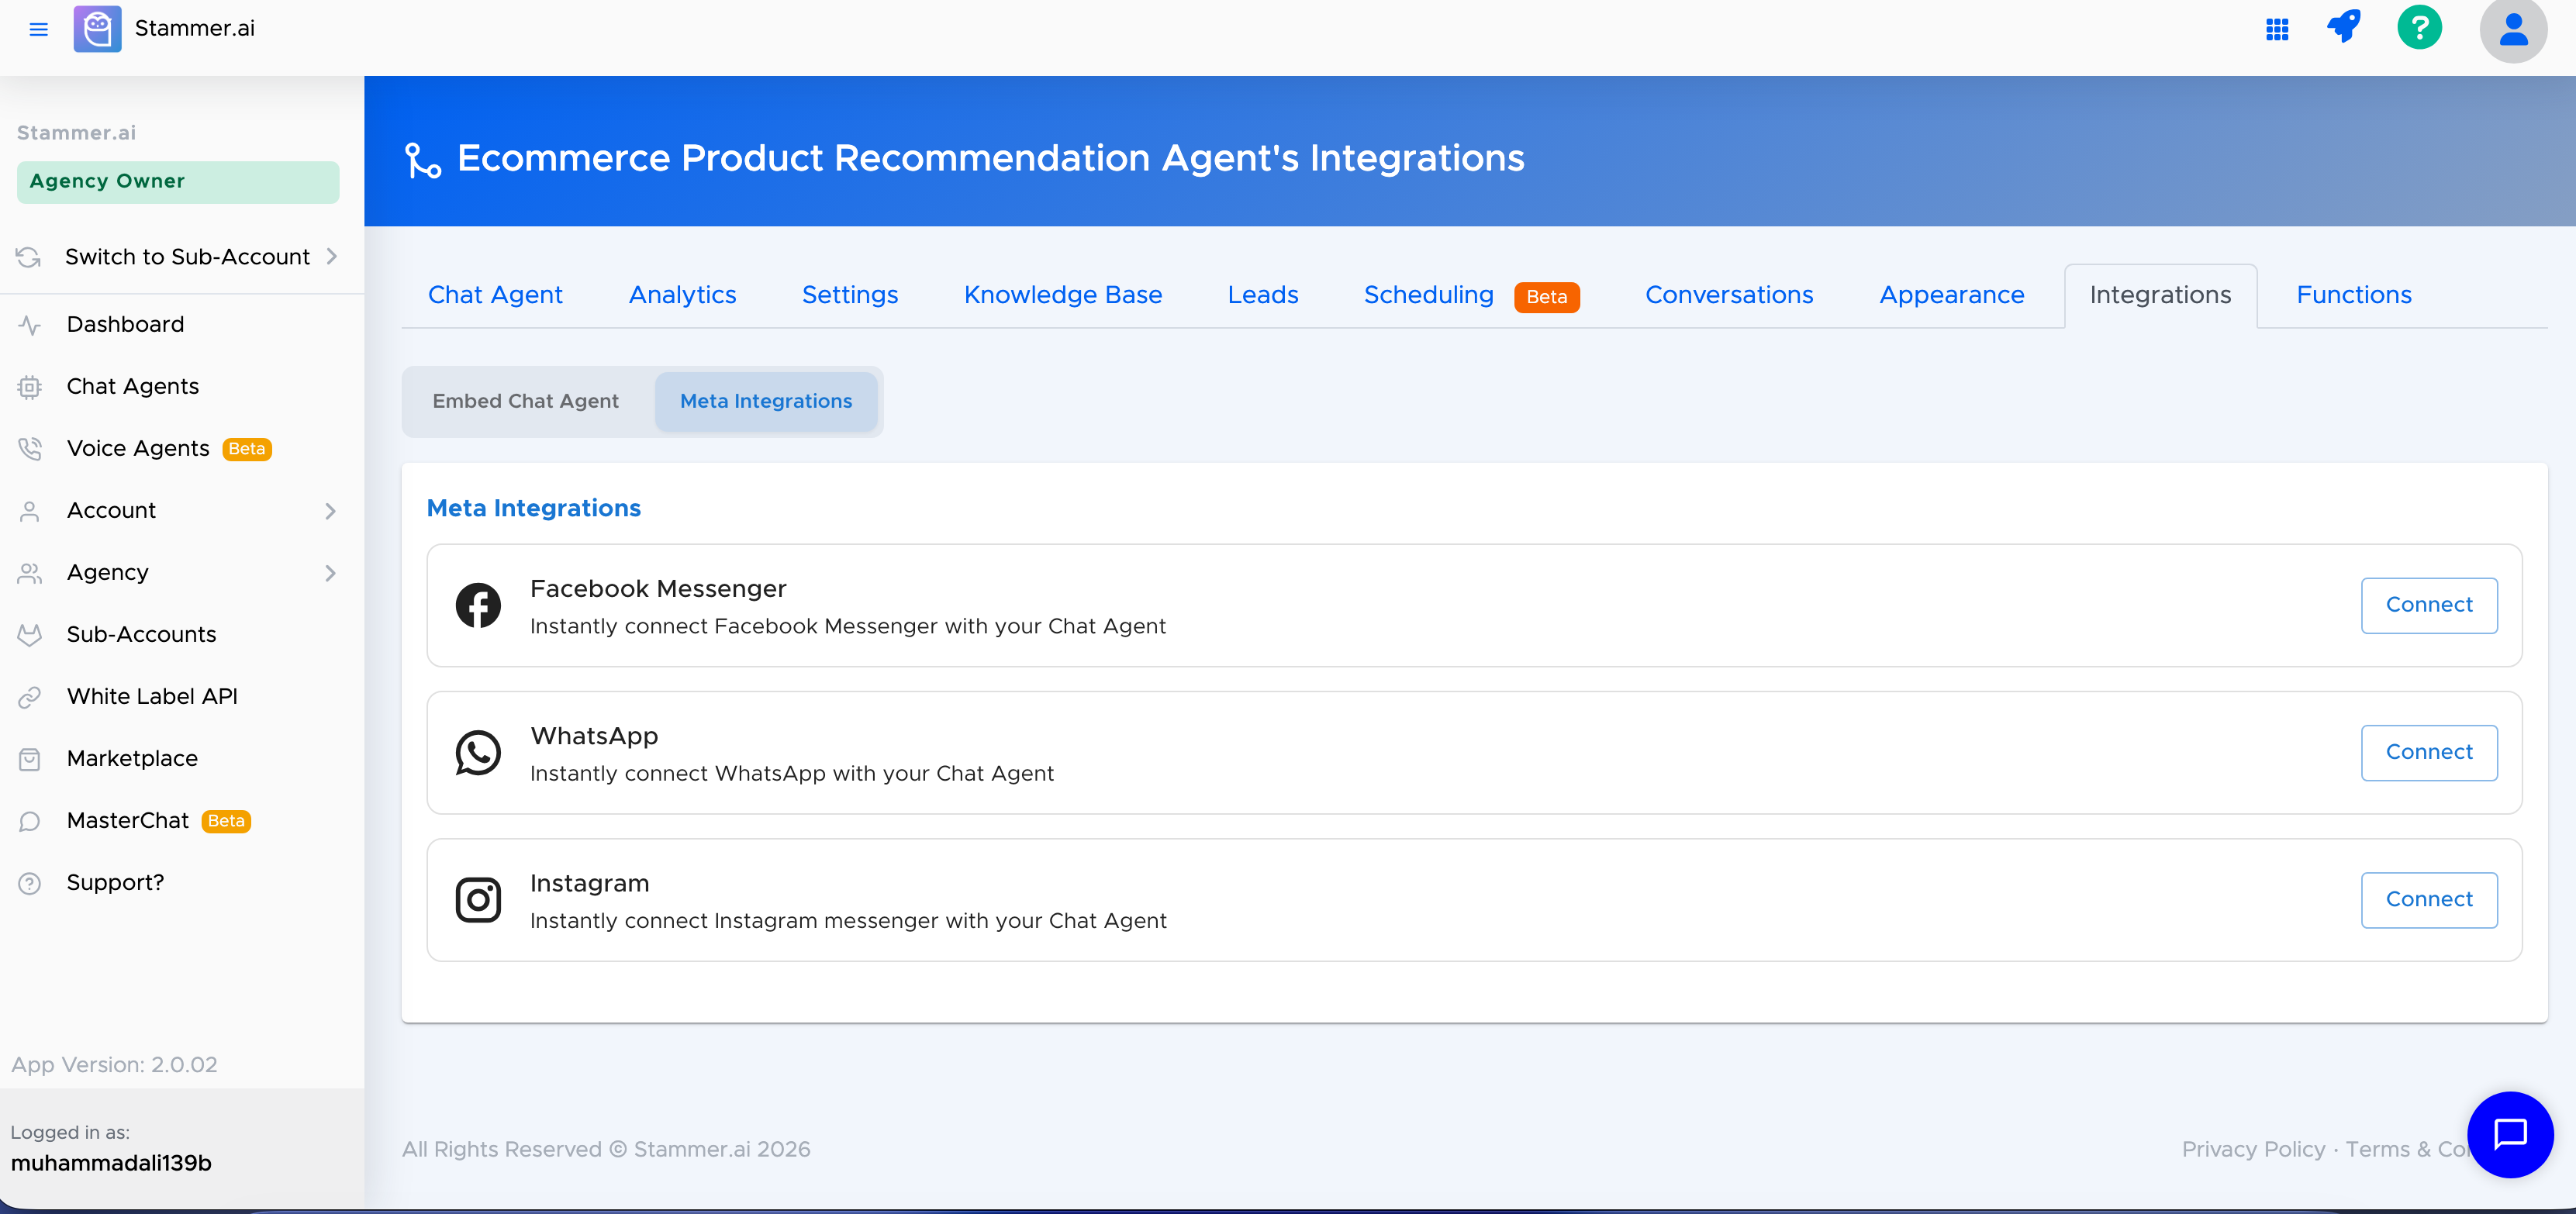
Task: Click the rocket launch icon in top bar
Action: pyautogui.click(x=2344, y=28)
